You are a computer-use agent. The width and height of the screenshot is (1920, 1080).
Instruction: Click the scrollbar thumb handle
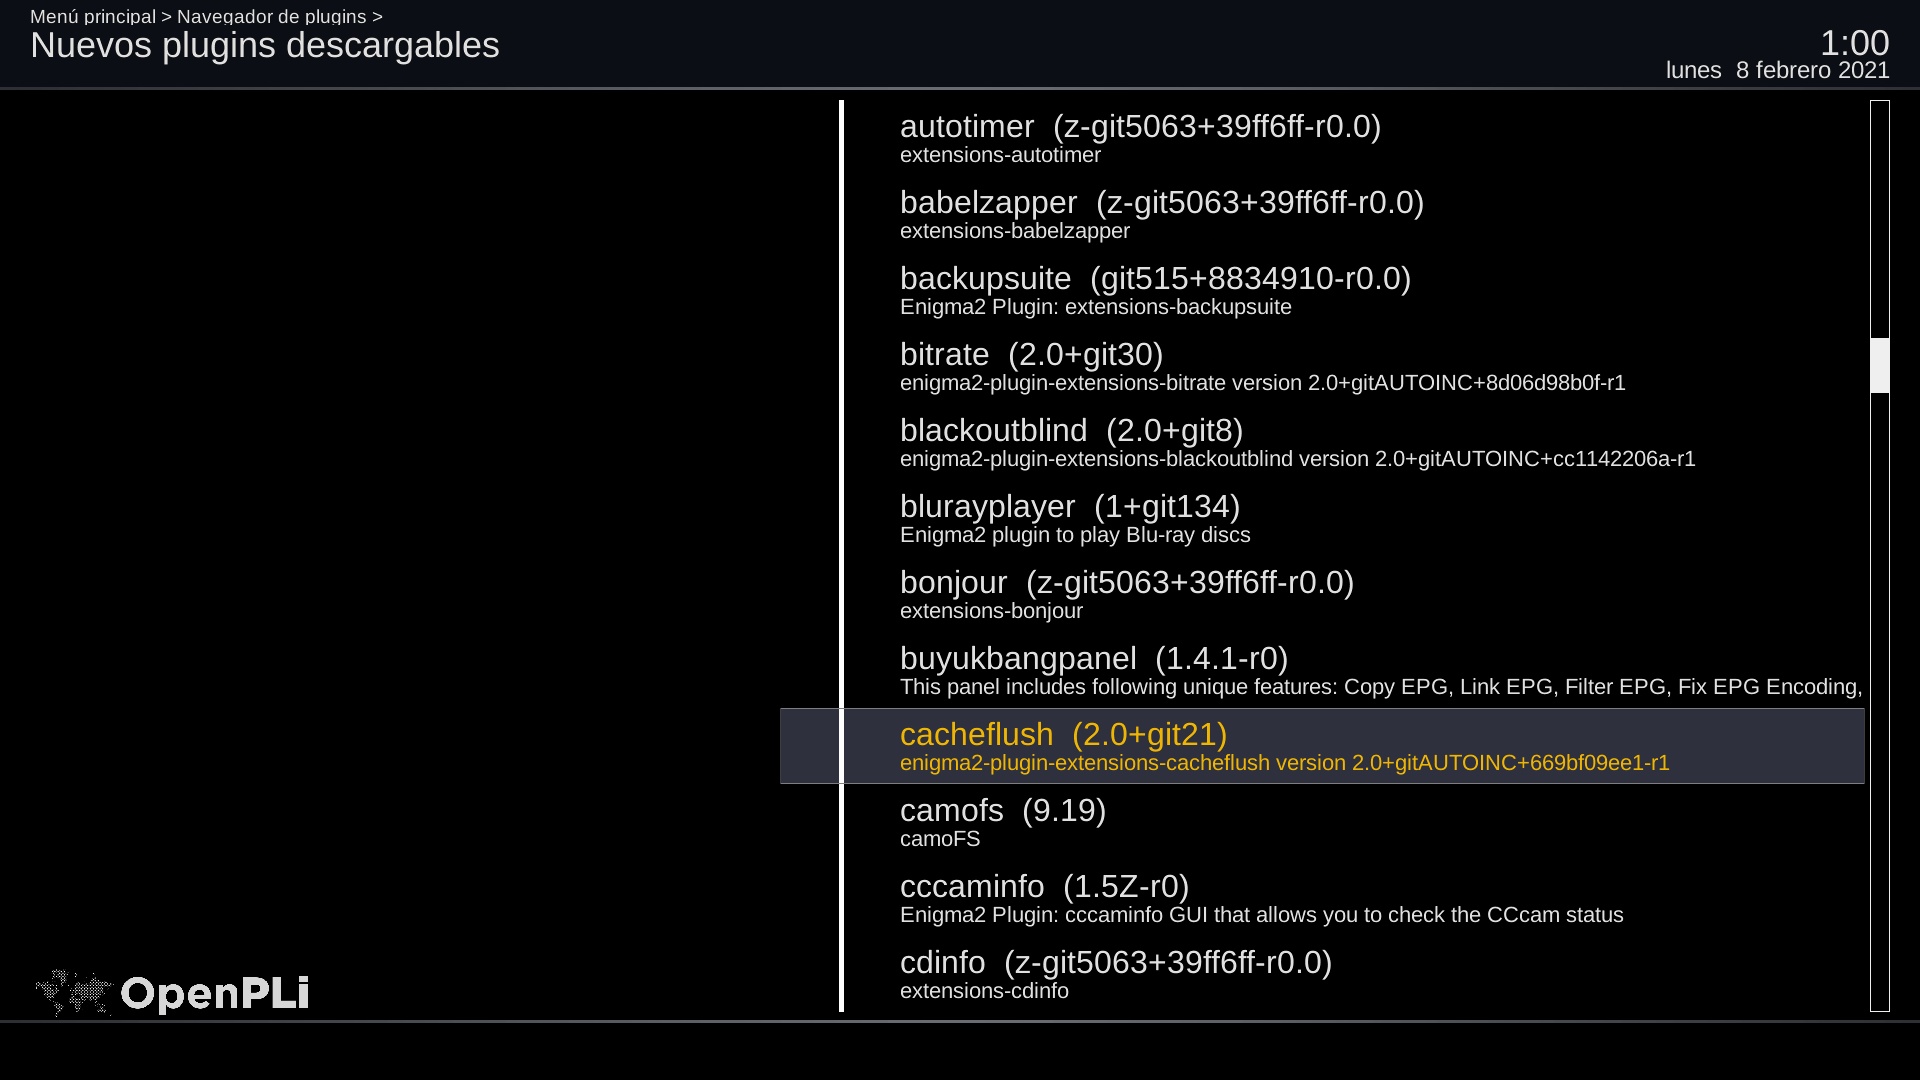[1880, 365]
